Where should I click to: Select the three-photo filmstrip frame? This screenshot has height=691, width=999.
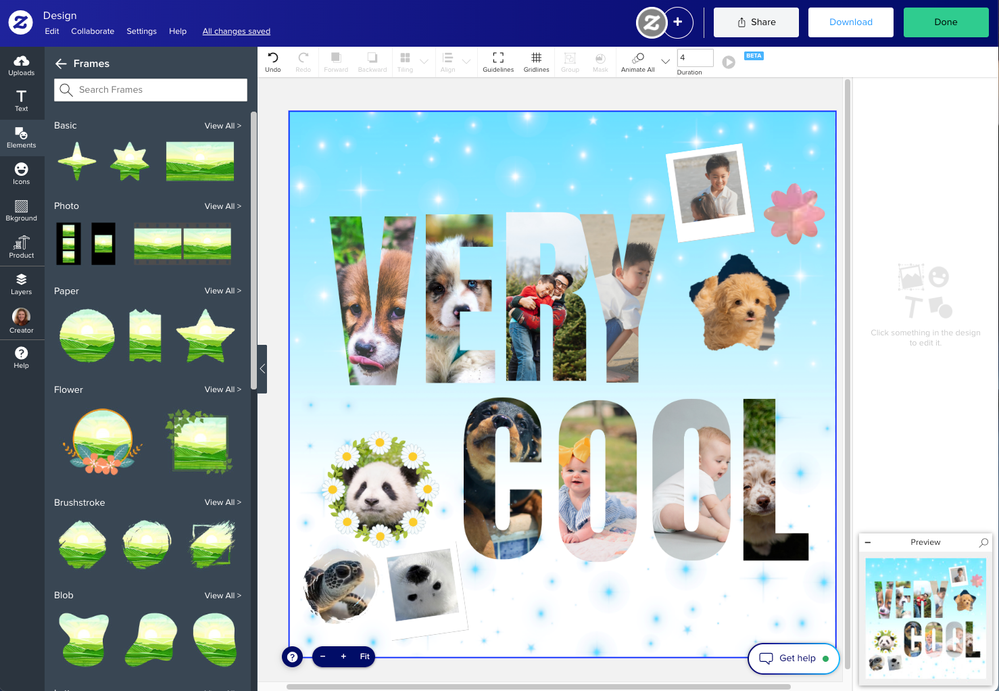pos(68,243)
